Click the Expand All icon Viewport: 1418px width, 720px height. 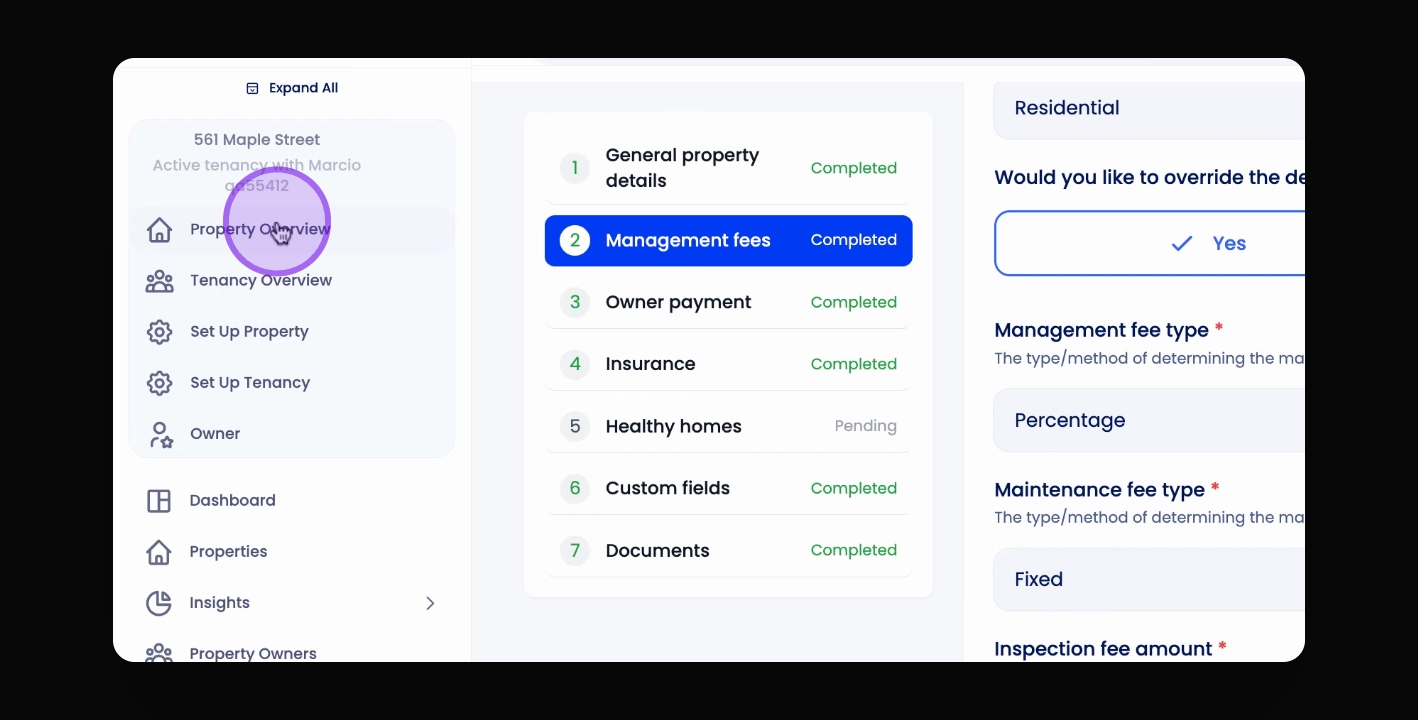tap(252, 88)
